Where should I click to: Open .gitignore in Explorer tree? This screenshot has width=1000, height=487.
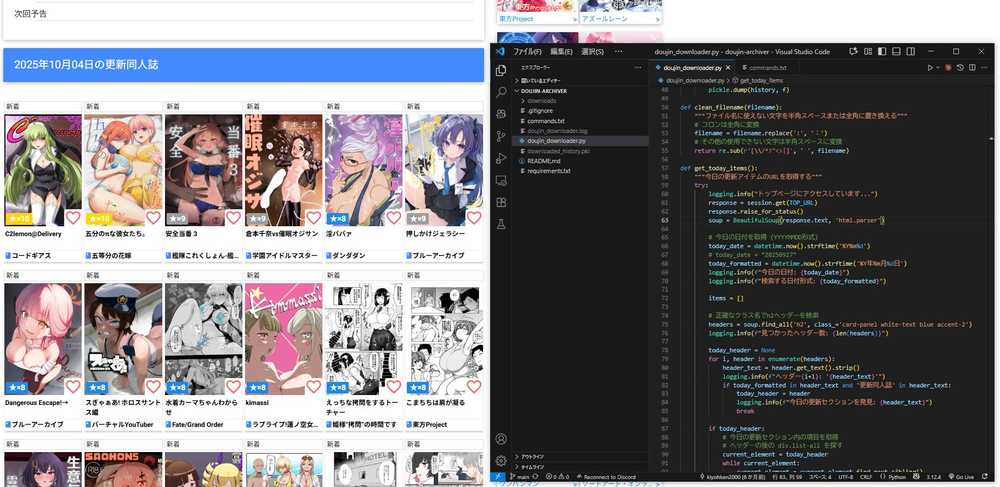click(x=579, y=111)
